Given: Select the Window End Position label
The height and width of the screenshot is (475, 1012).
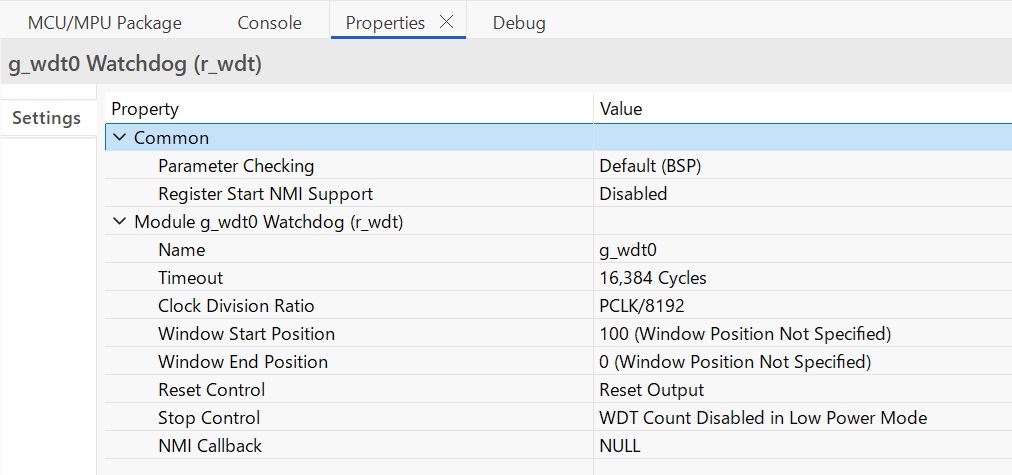Looking at the screenshot, I should (x=243, y=361).
